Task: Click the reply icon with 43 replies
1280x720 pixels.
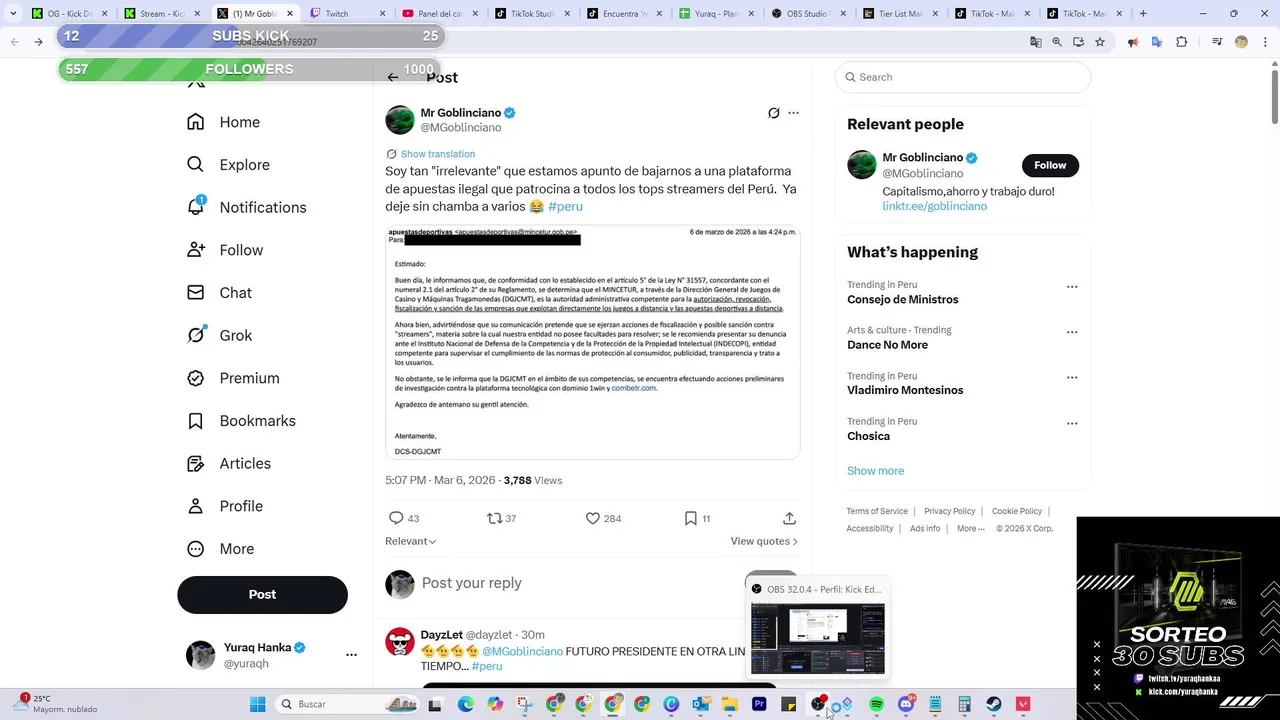Action: [x=396, y=518]
